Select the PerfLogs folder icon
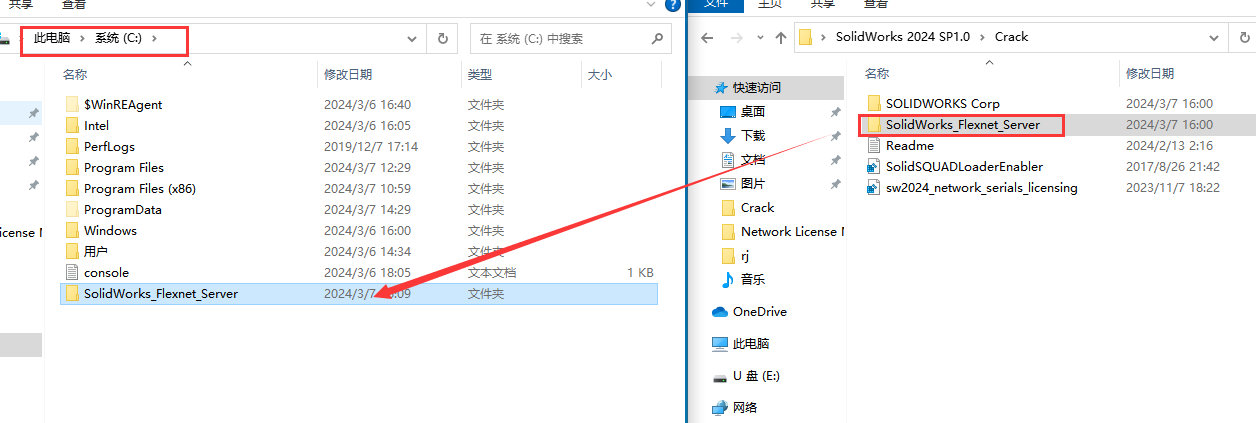 point(71,146)
